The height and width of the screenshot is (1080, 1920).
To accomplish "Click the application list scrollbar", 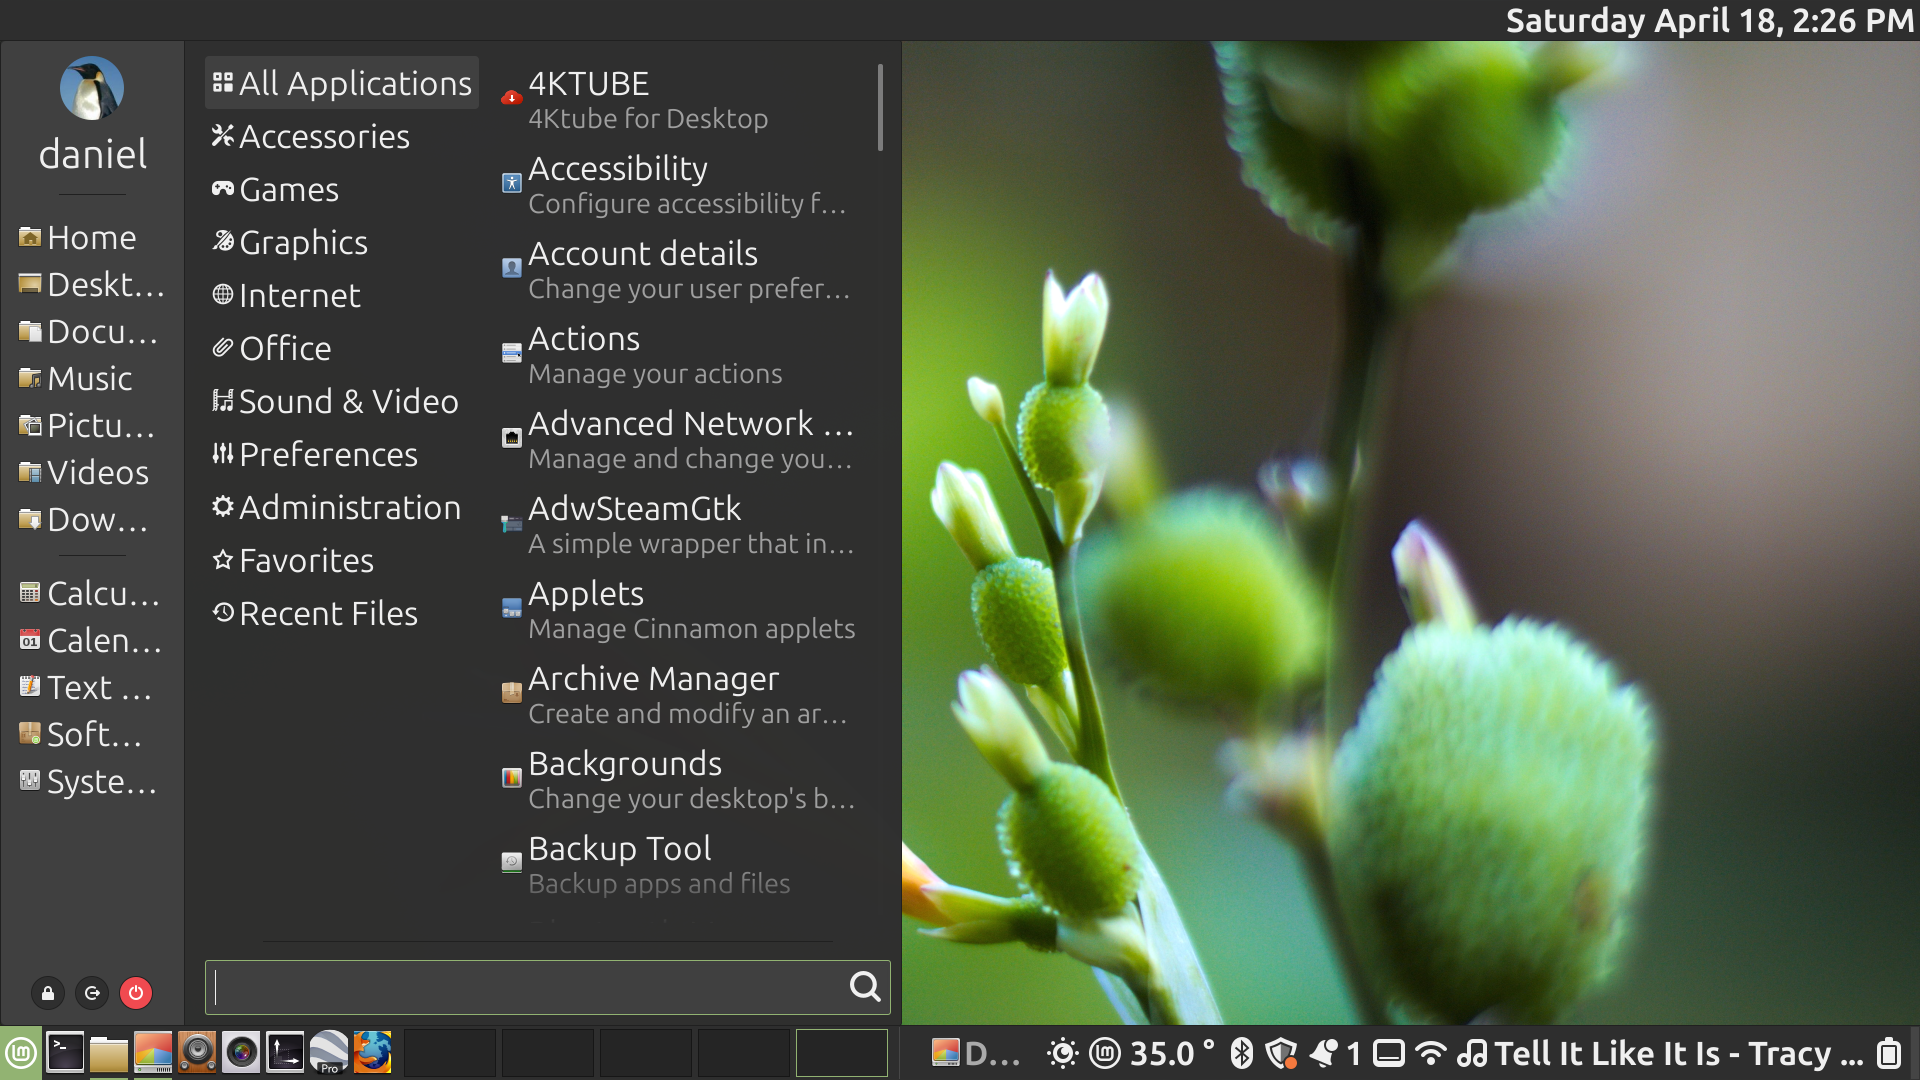I will pos(880,108).
